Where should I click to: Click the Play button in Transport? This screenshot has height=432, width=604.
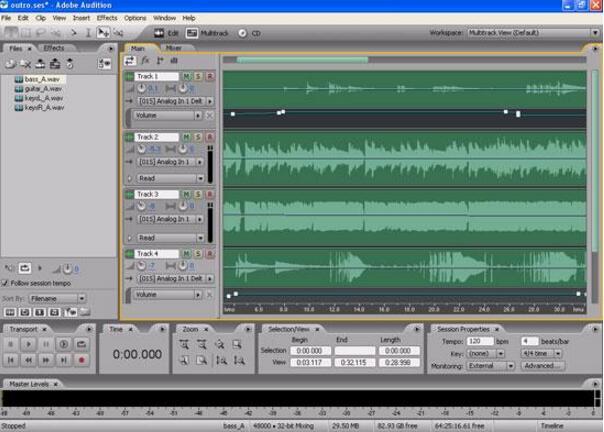coord(28,344)
